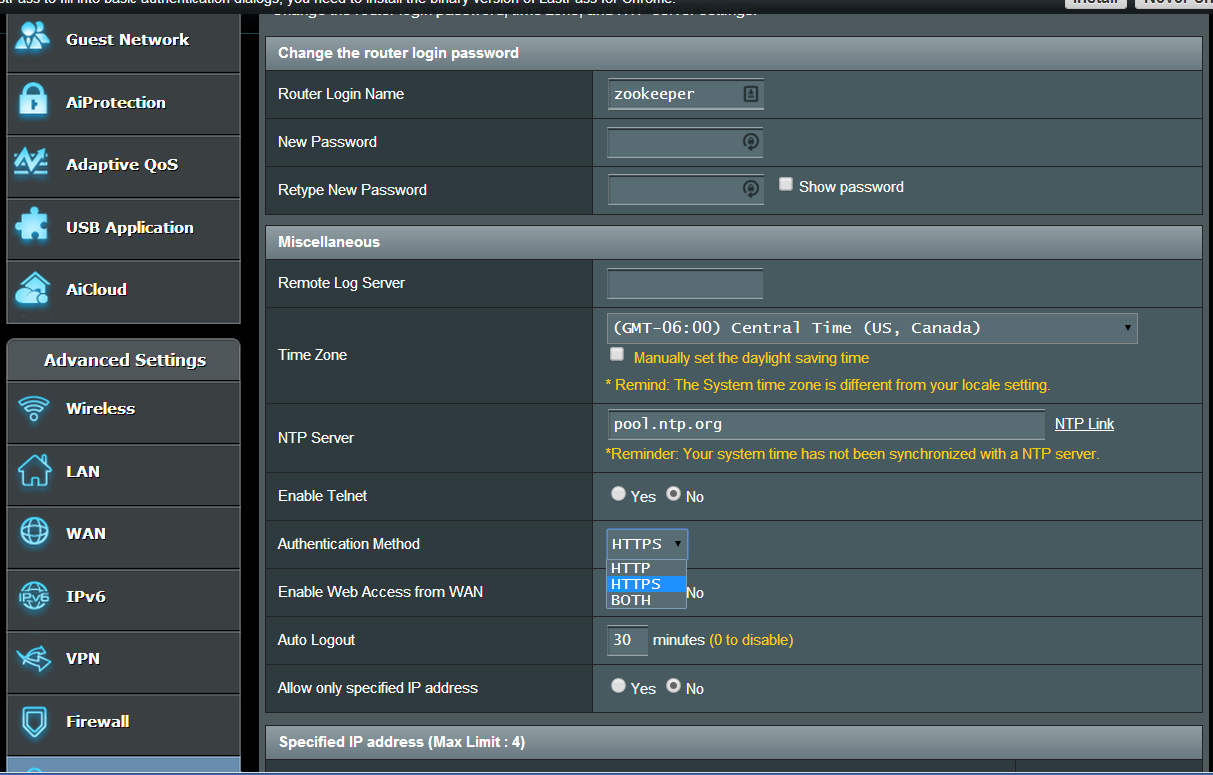The height and width of the screenshot is (775, 1213).
Task: Click the VPN sidebar icon
Action: click(34, 658)
